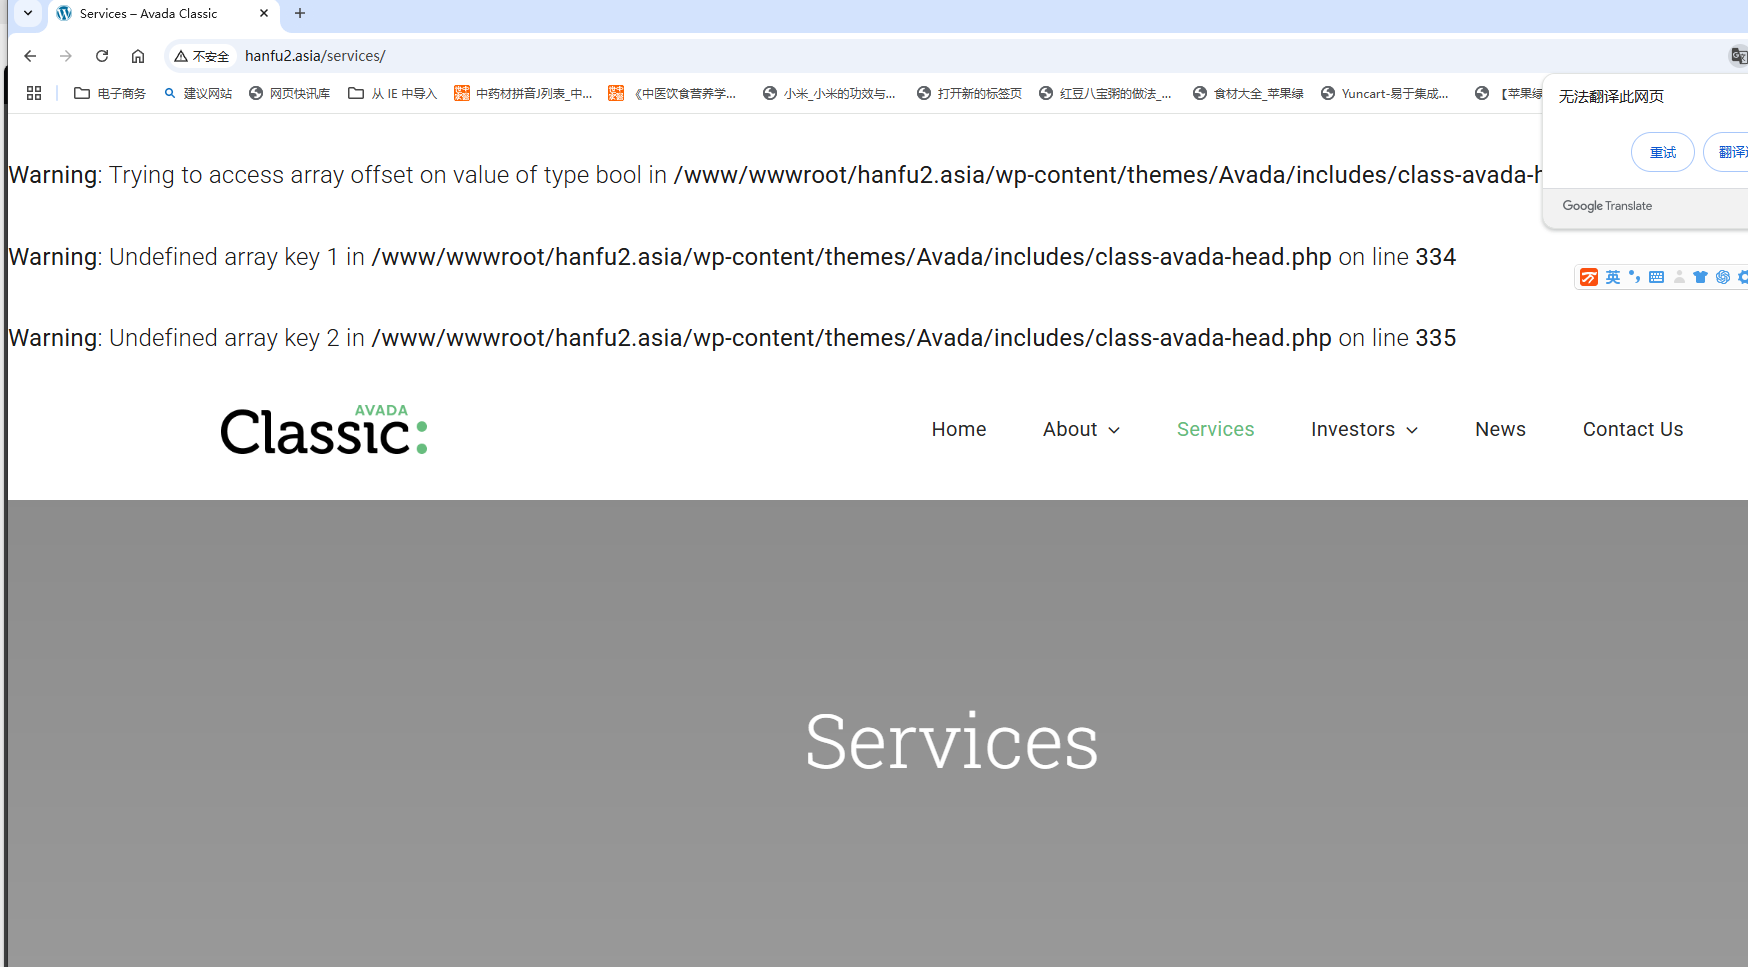Click the Google Translate icon in address bar
1748x967 pixels.
coord(1738,56)
